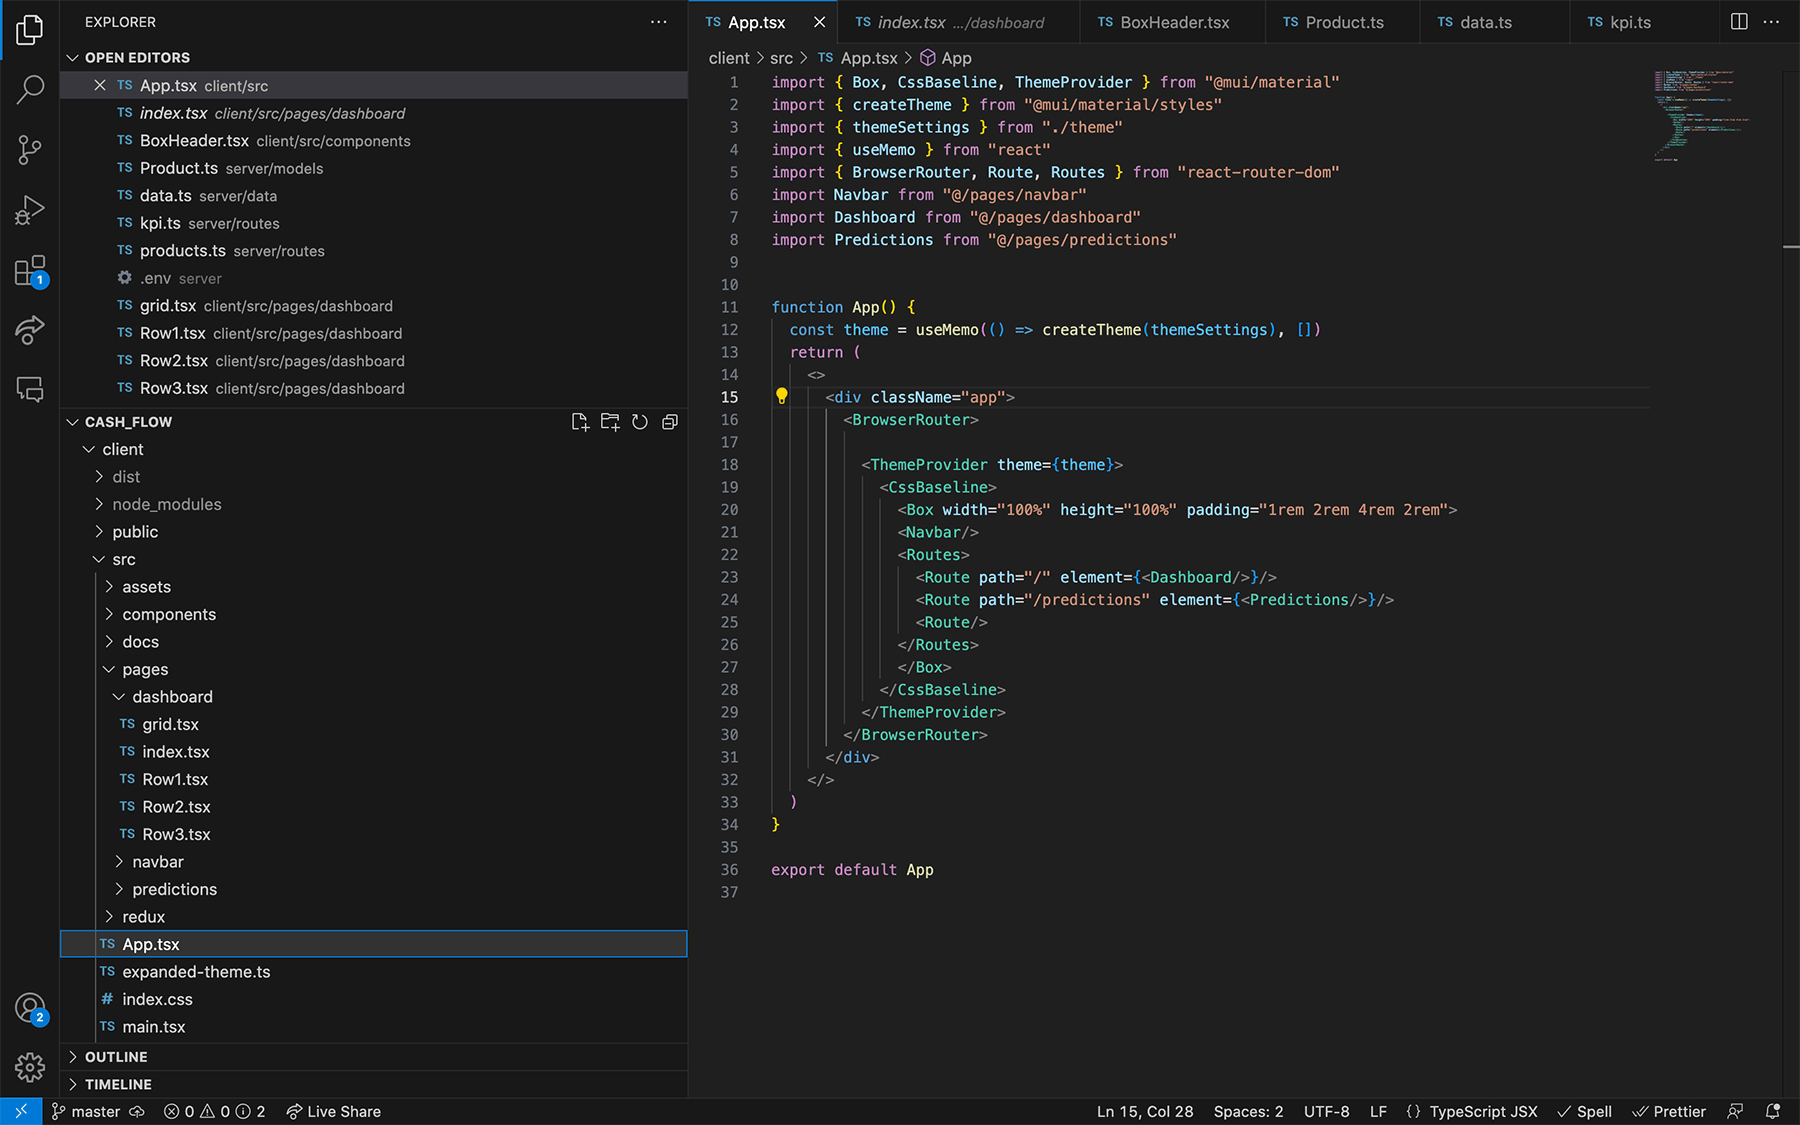
Task: Click Spell checker in status bar
Action: [x=1584, y=1111]
